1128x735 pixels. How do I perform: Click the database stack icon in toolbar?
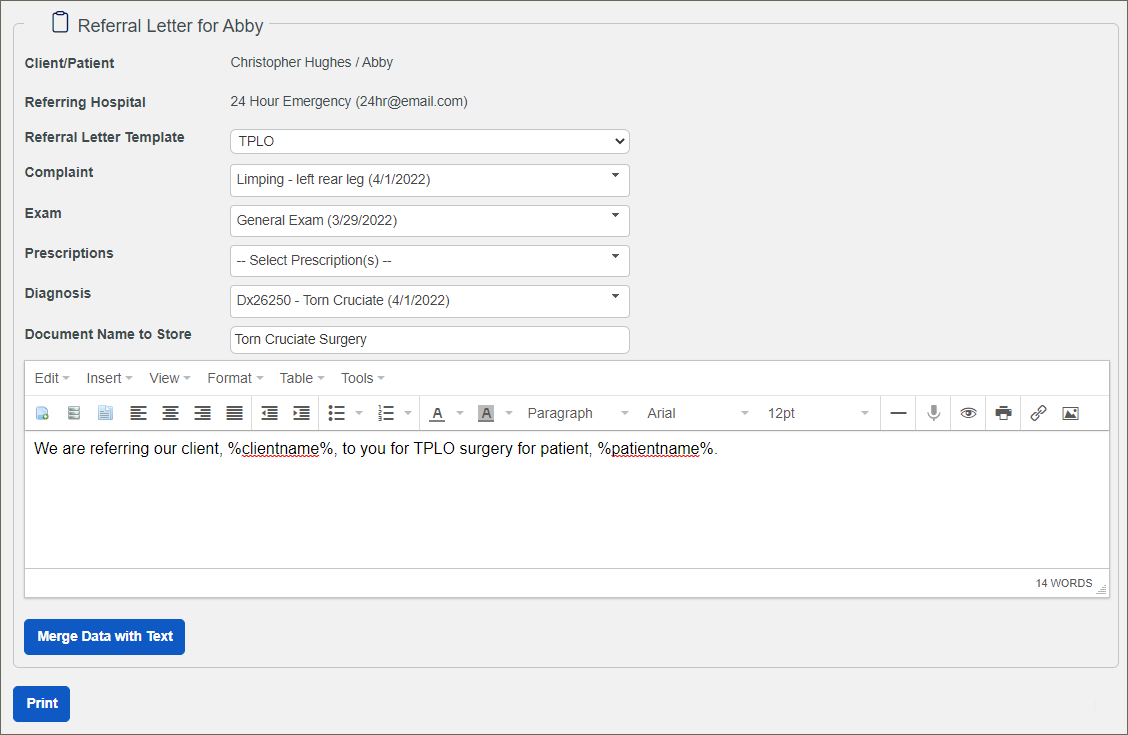point(73,414)
